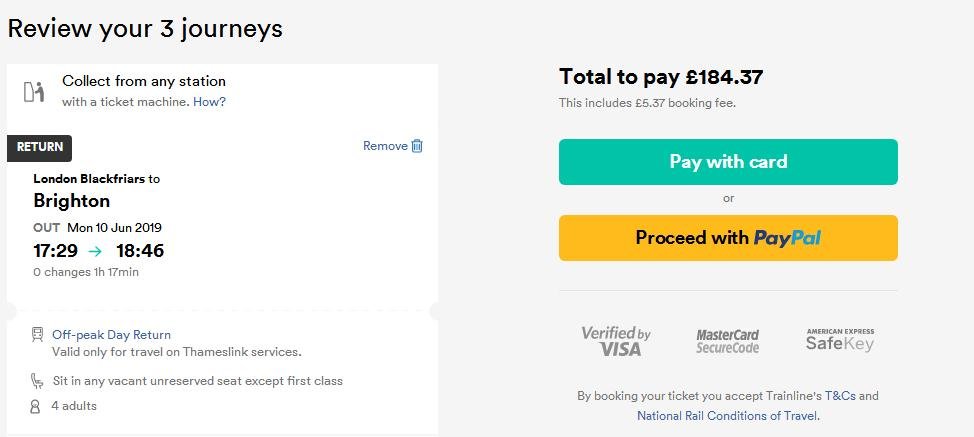
Task: Click the trash bin icon beside Remove
Action: (x=418, y=146)
